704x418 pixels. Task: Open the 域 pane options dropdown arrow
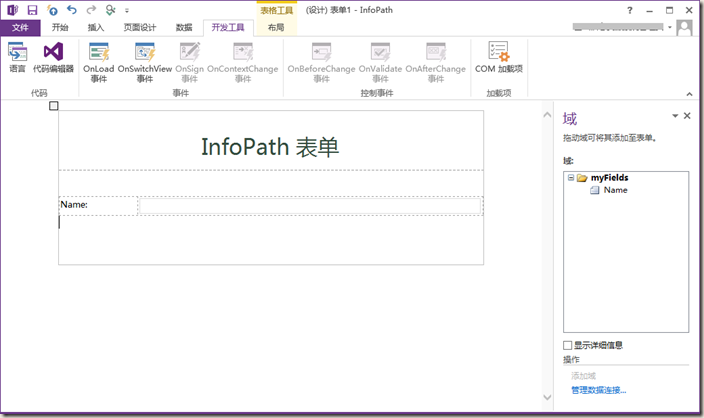click(675, 116)
